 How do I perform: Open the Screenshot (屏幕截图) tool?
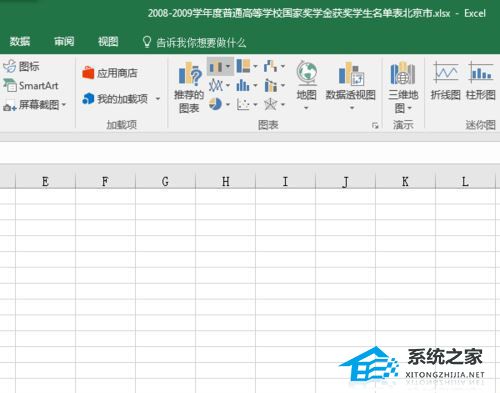pos(35,105)
